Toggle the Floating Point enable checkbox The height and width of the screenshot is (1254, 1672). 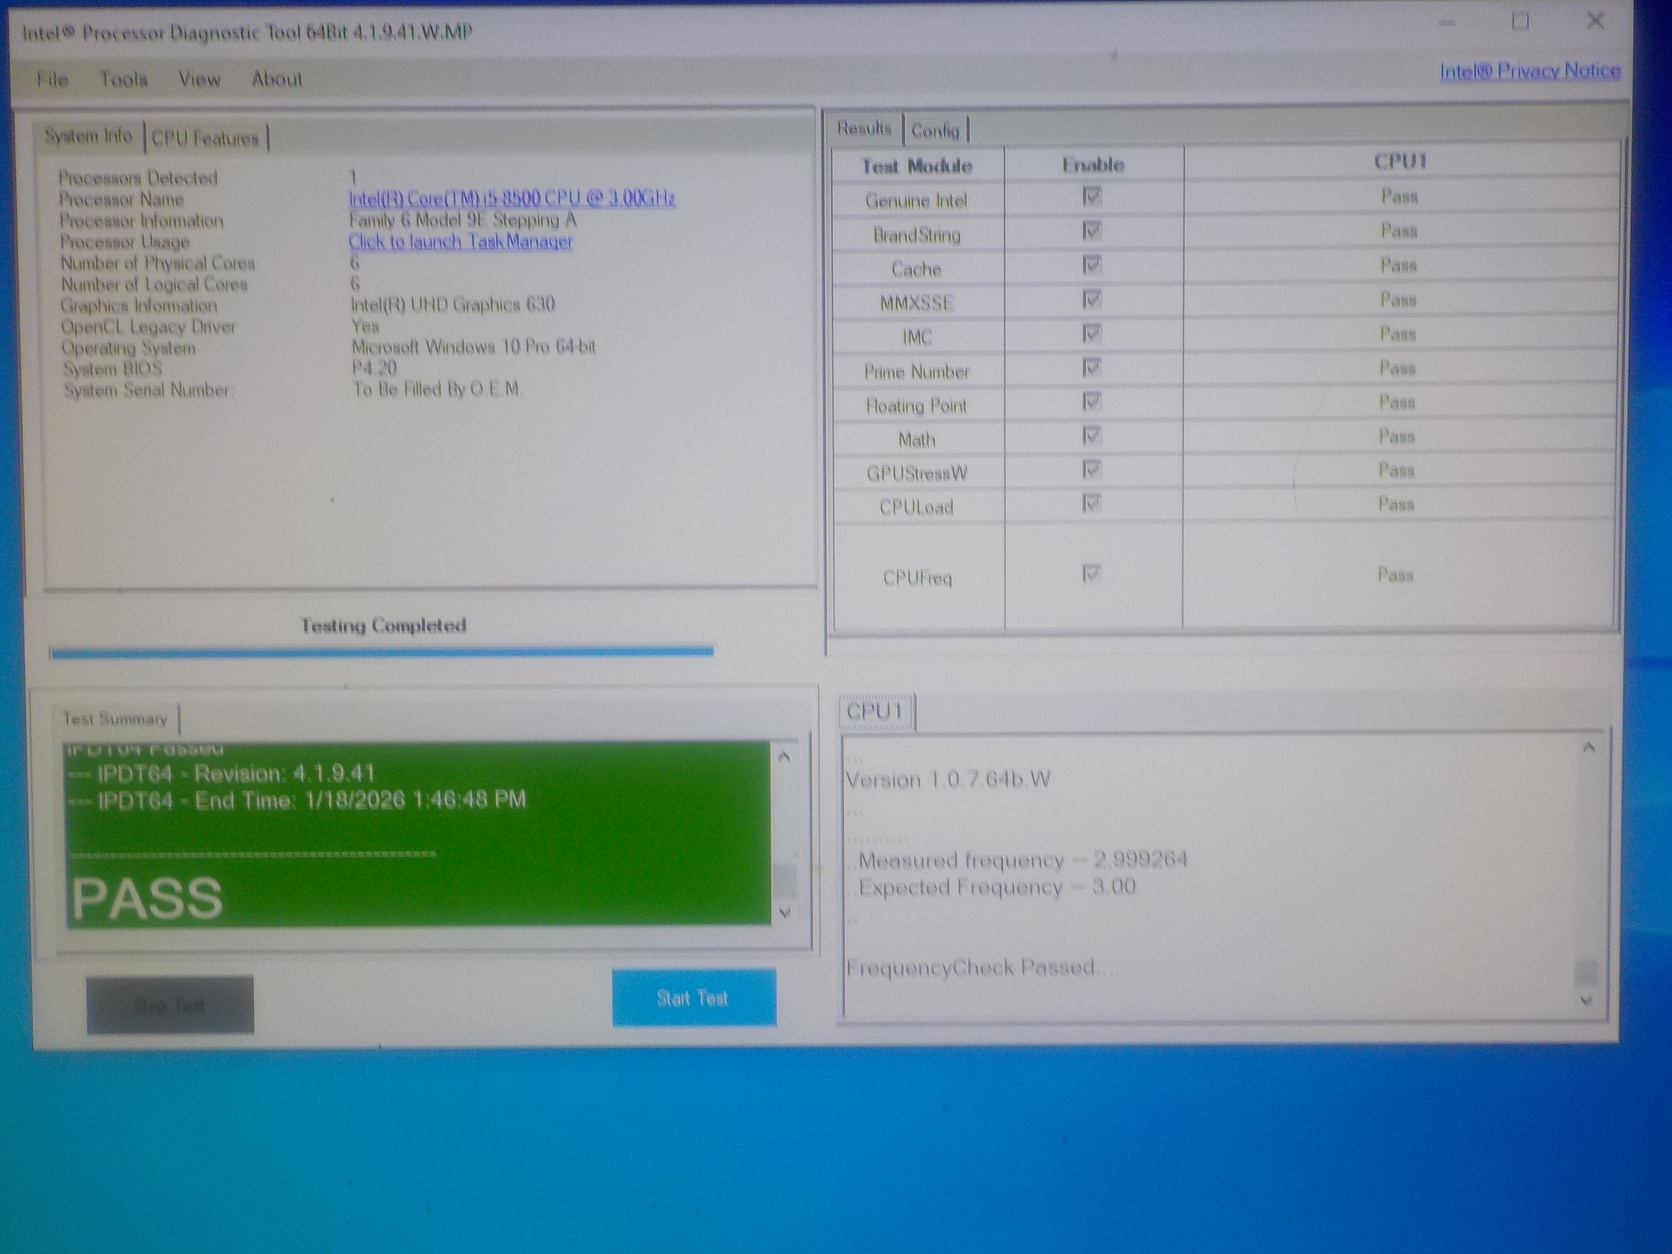1092,401
